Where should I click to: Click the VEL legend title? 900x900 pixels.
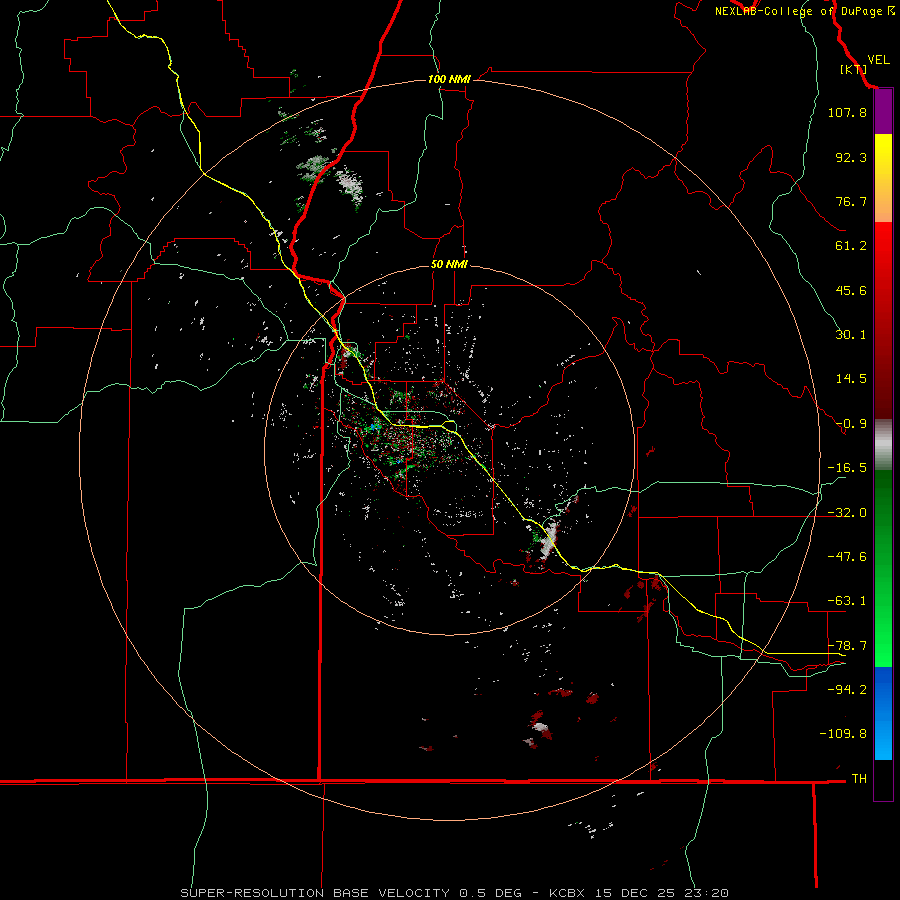click(878, 60)
